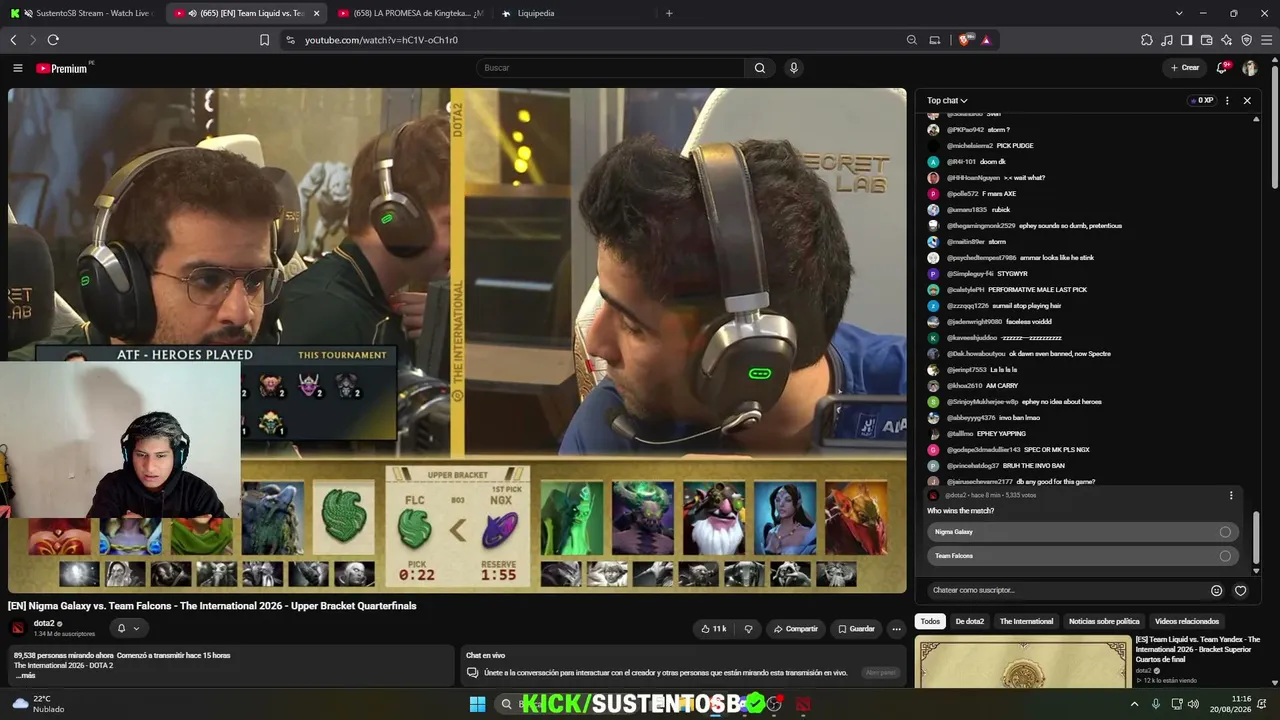The height and width of the screenshot is (720, 1280).
Task: Click the Crear button
Action: click(1184, 68)
